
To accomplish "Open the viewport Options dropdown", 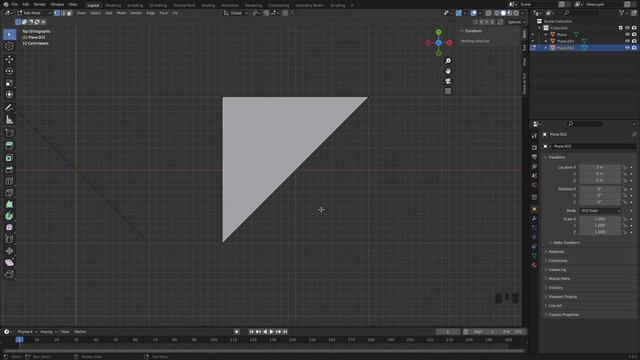I will coord(516,22).
